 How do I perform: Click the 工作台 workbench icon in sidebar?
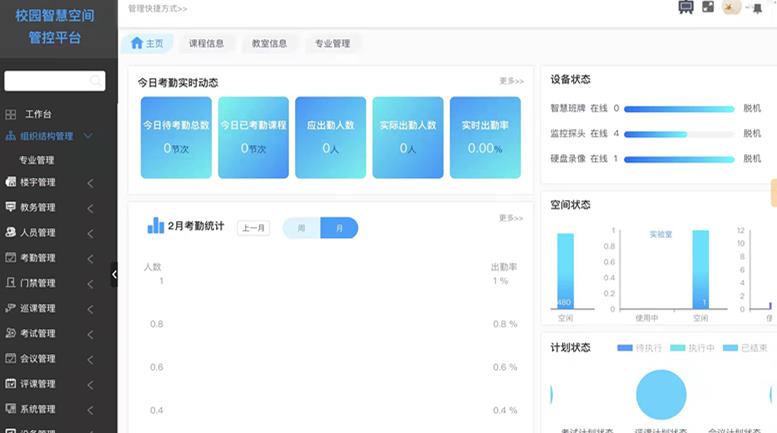[x=11, y=115]
